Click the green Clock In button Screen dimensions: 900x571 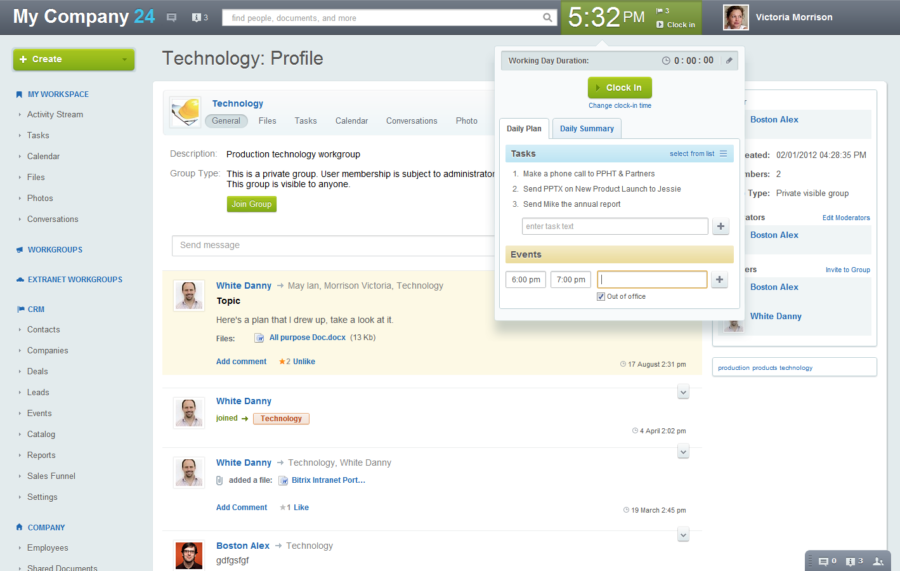coord(619,88)
